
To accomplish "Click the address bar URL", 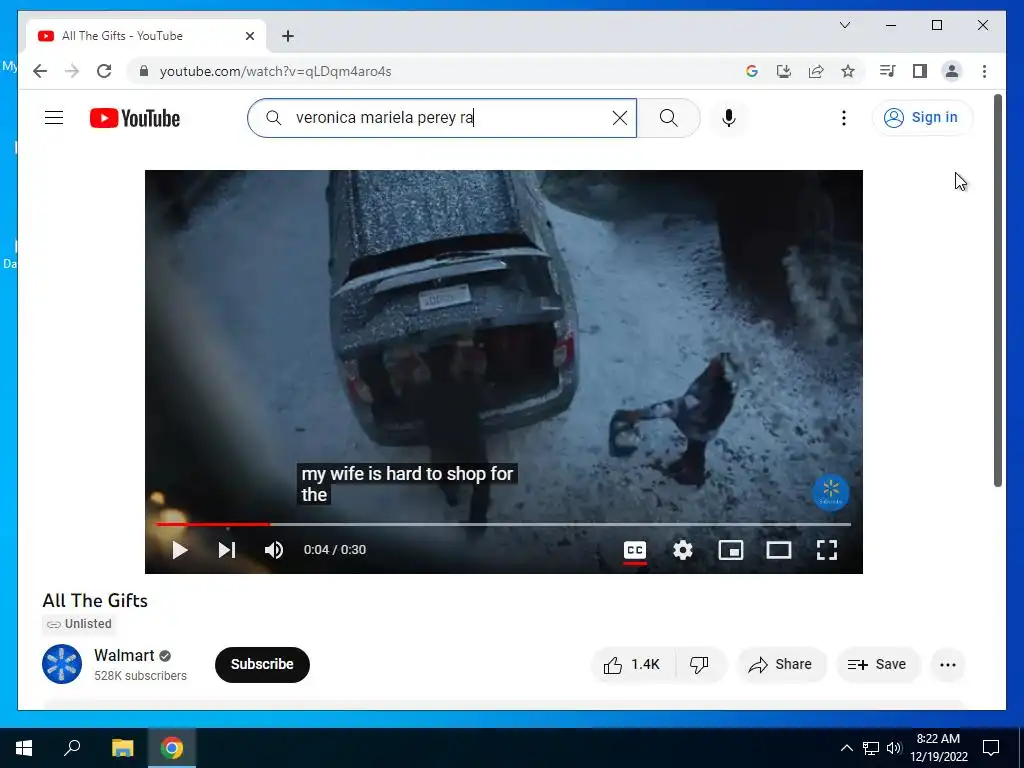I will pos(276,71).
